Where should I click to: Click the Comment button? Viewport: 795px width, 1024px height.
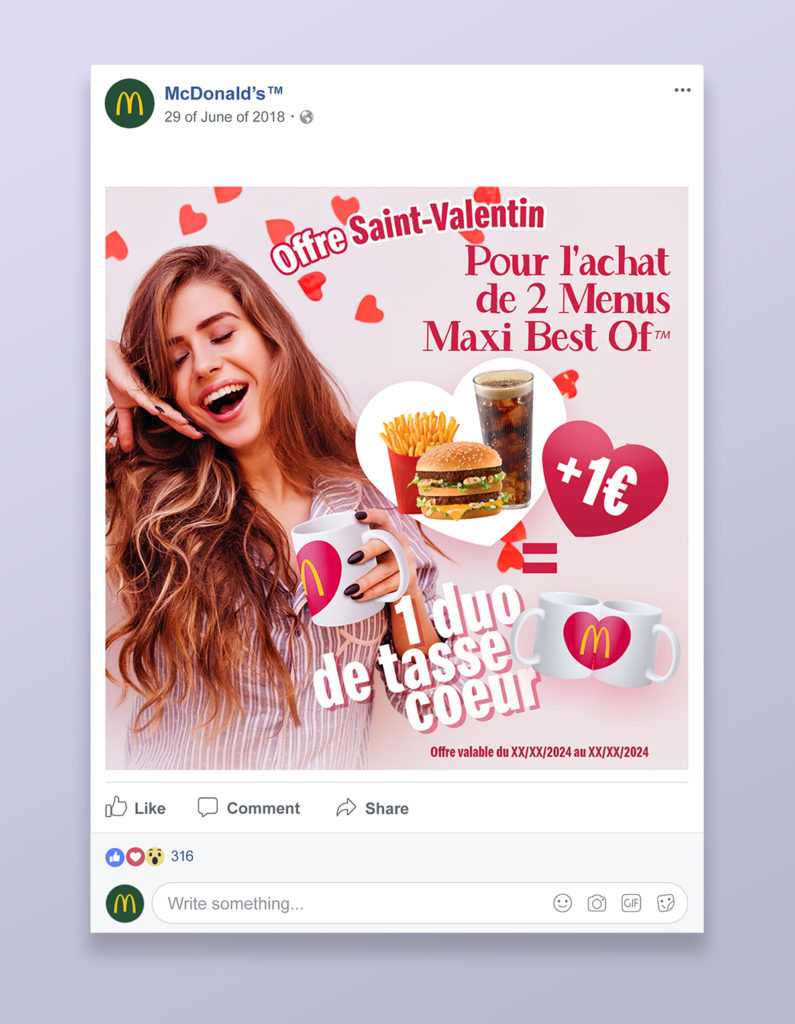coord(249,808)
